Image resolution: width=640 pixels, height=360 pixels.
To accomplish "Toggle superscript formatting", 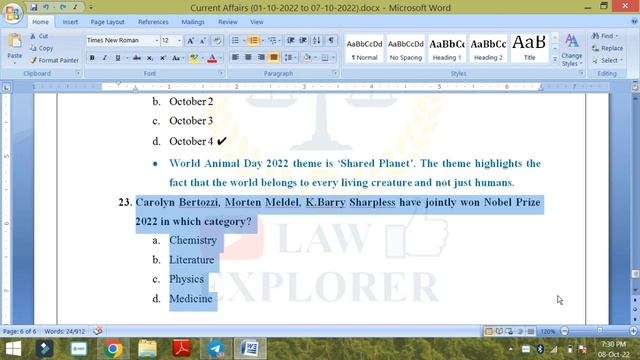I will (162, 58).
